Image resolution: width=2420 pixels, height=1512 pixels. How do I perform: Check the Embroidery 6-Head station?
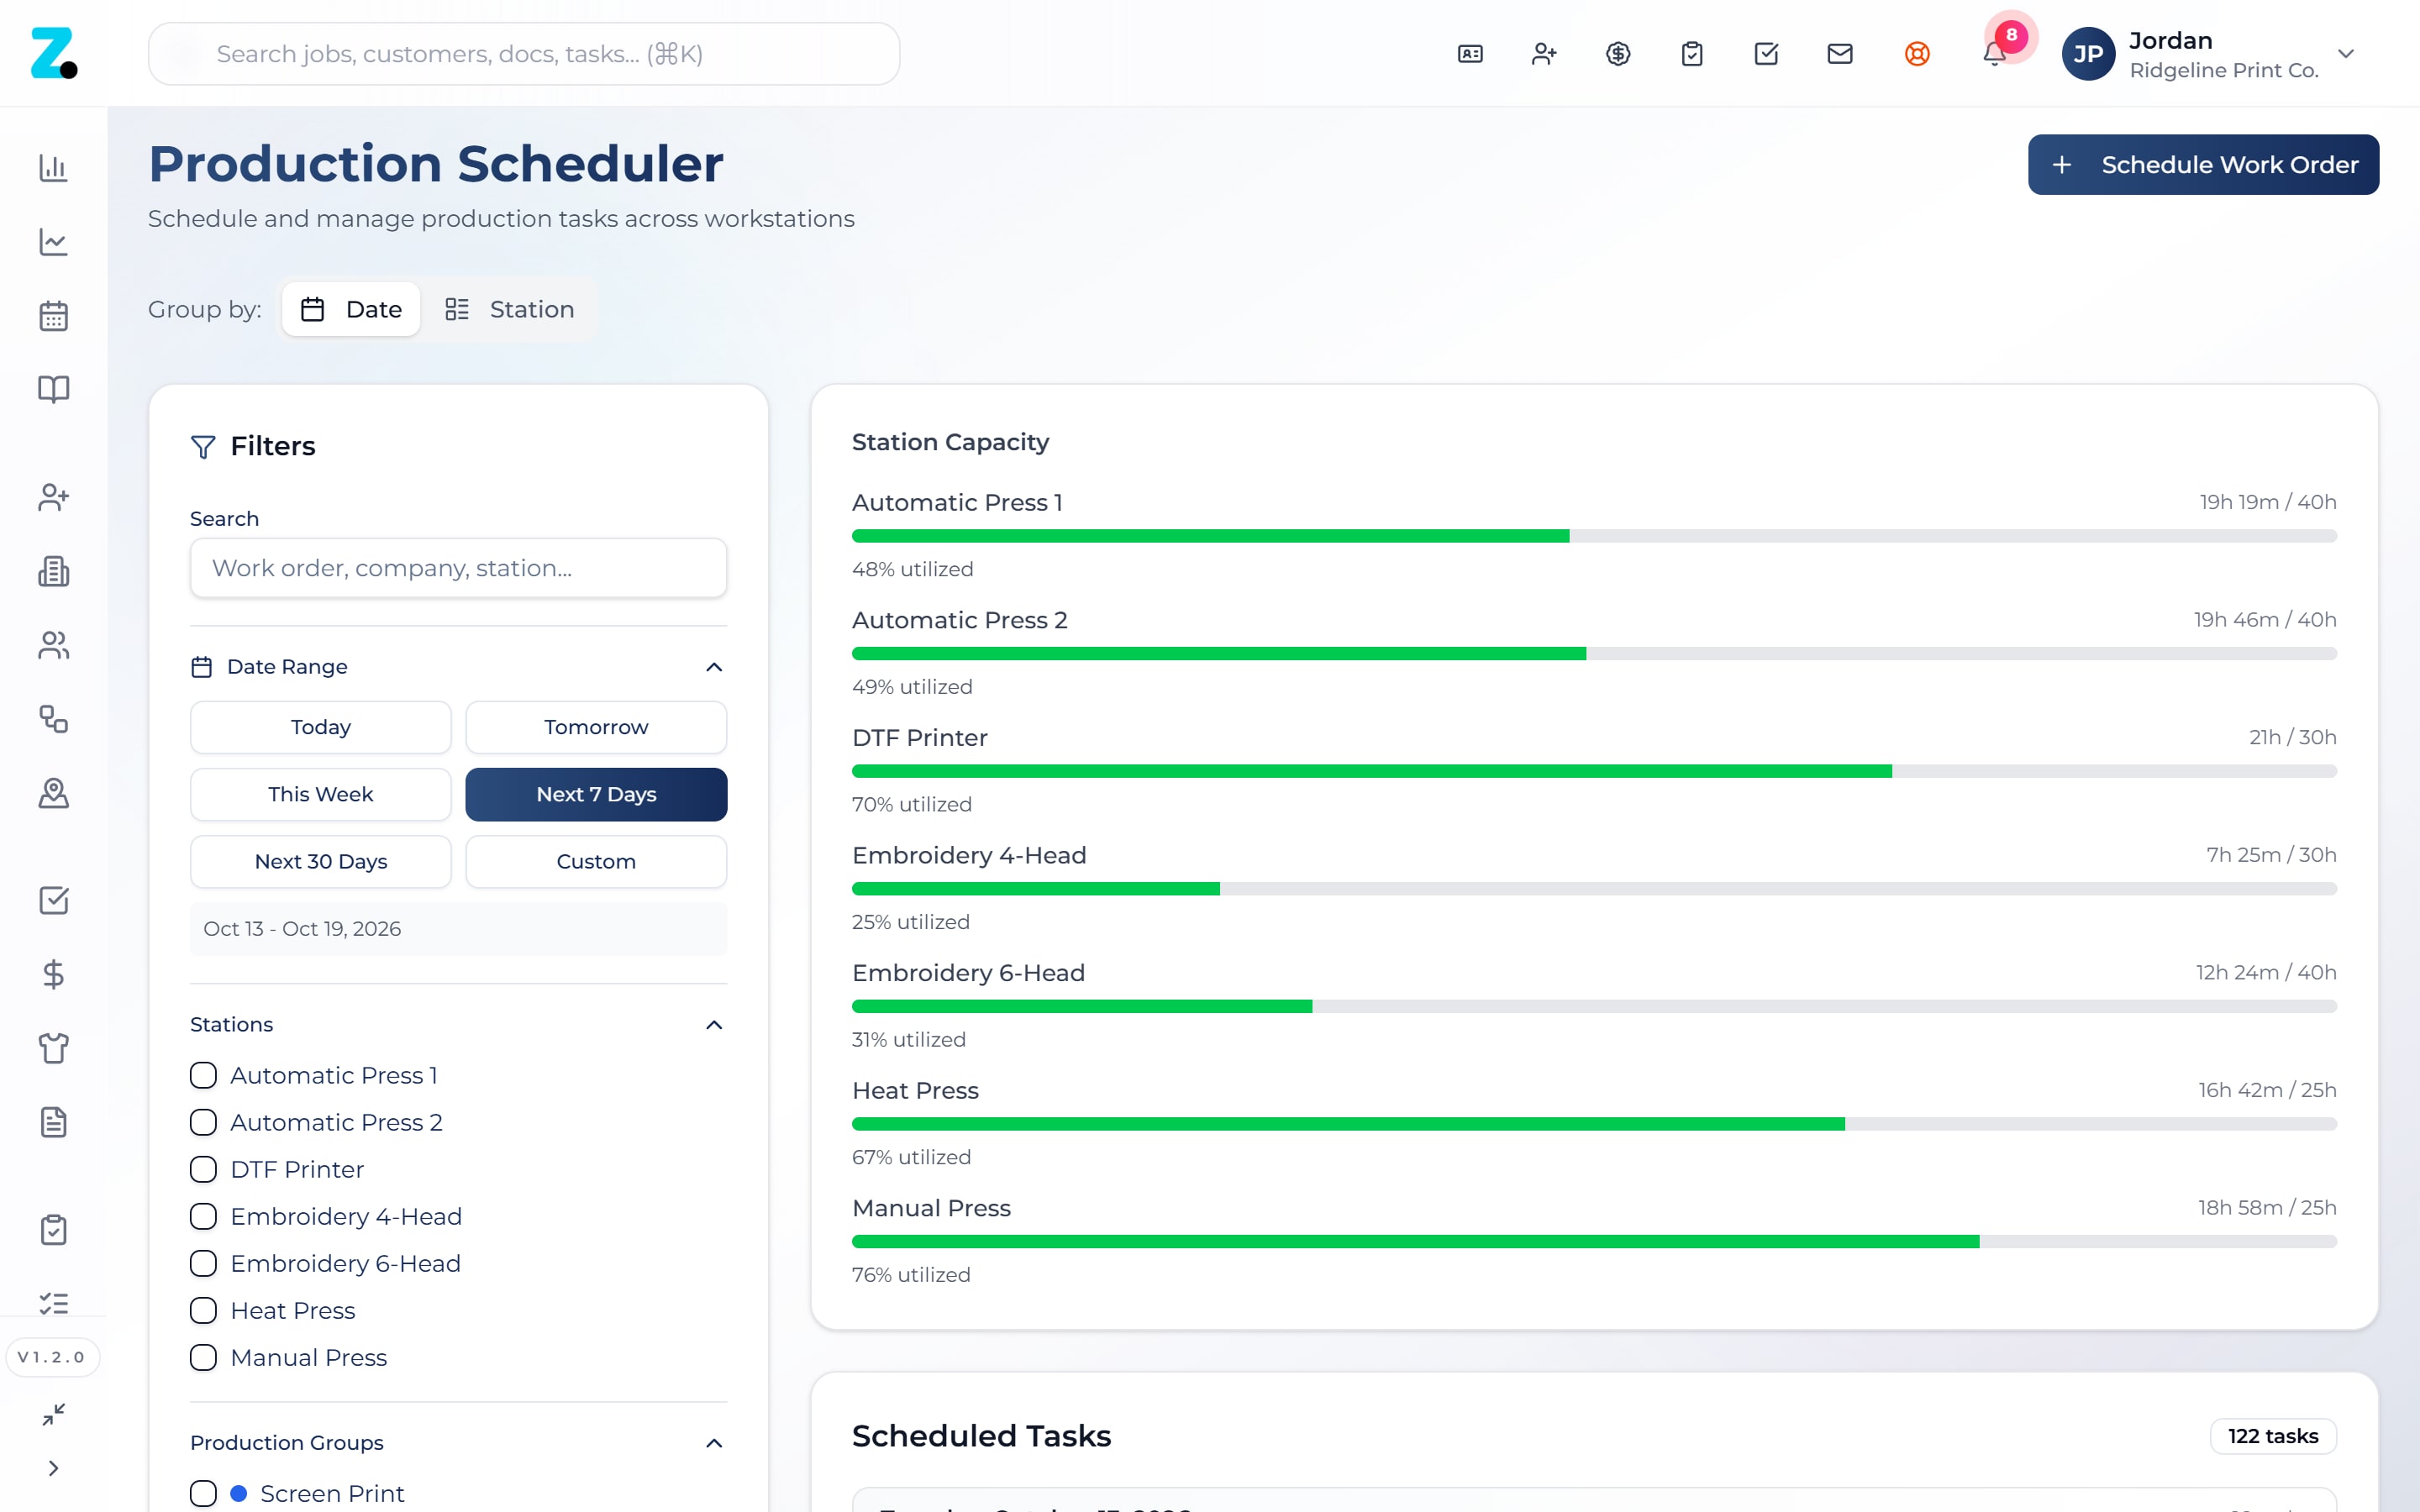[203, 1263]
